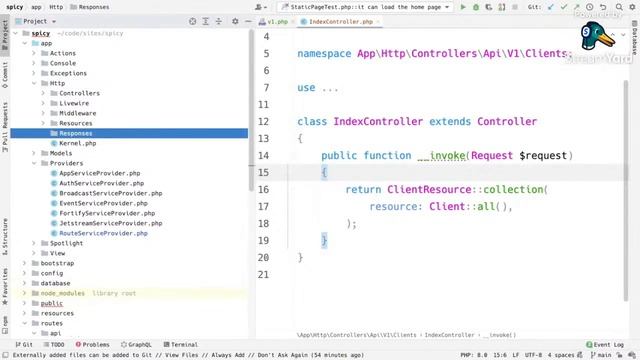Select the IndexController.php editor tab
This screenshot has height=360, width=640.
tap(340, 22)
